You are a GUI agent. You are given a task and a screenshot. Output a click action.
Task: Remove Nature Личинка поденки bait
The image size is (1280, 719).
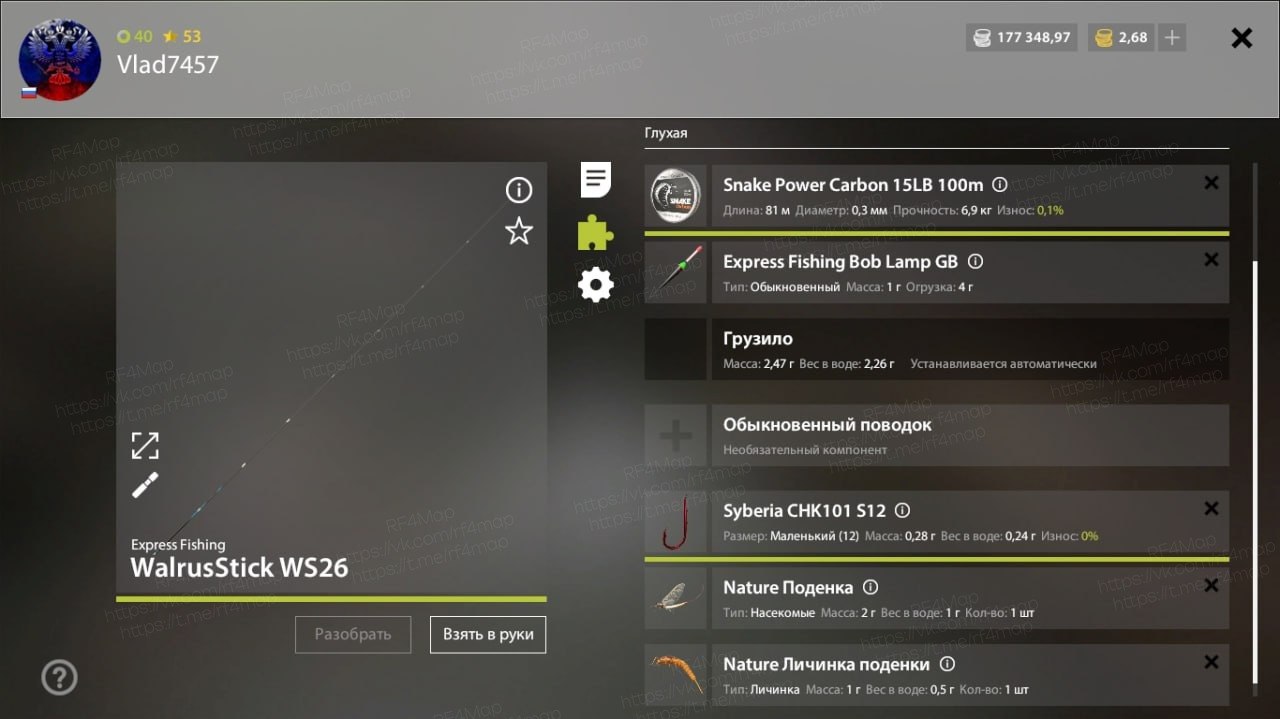pos(1211,662)
